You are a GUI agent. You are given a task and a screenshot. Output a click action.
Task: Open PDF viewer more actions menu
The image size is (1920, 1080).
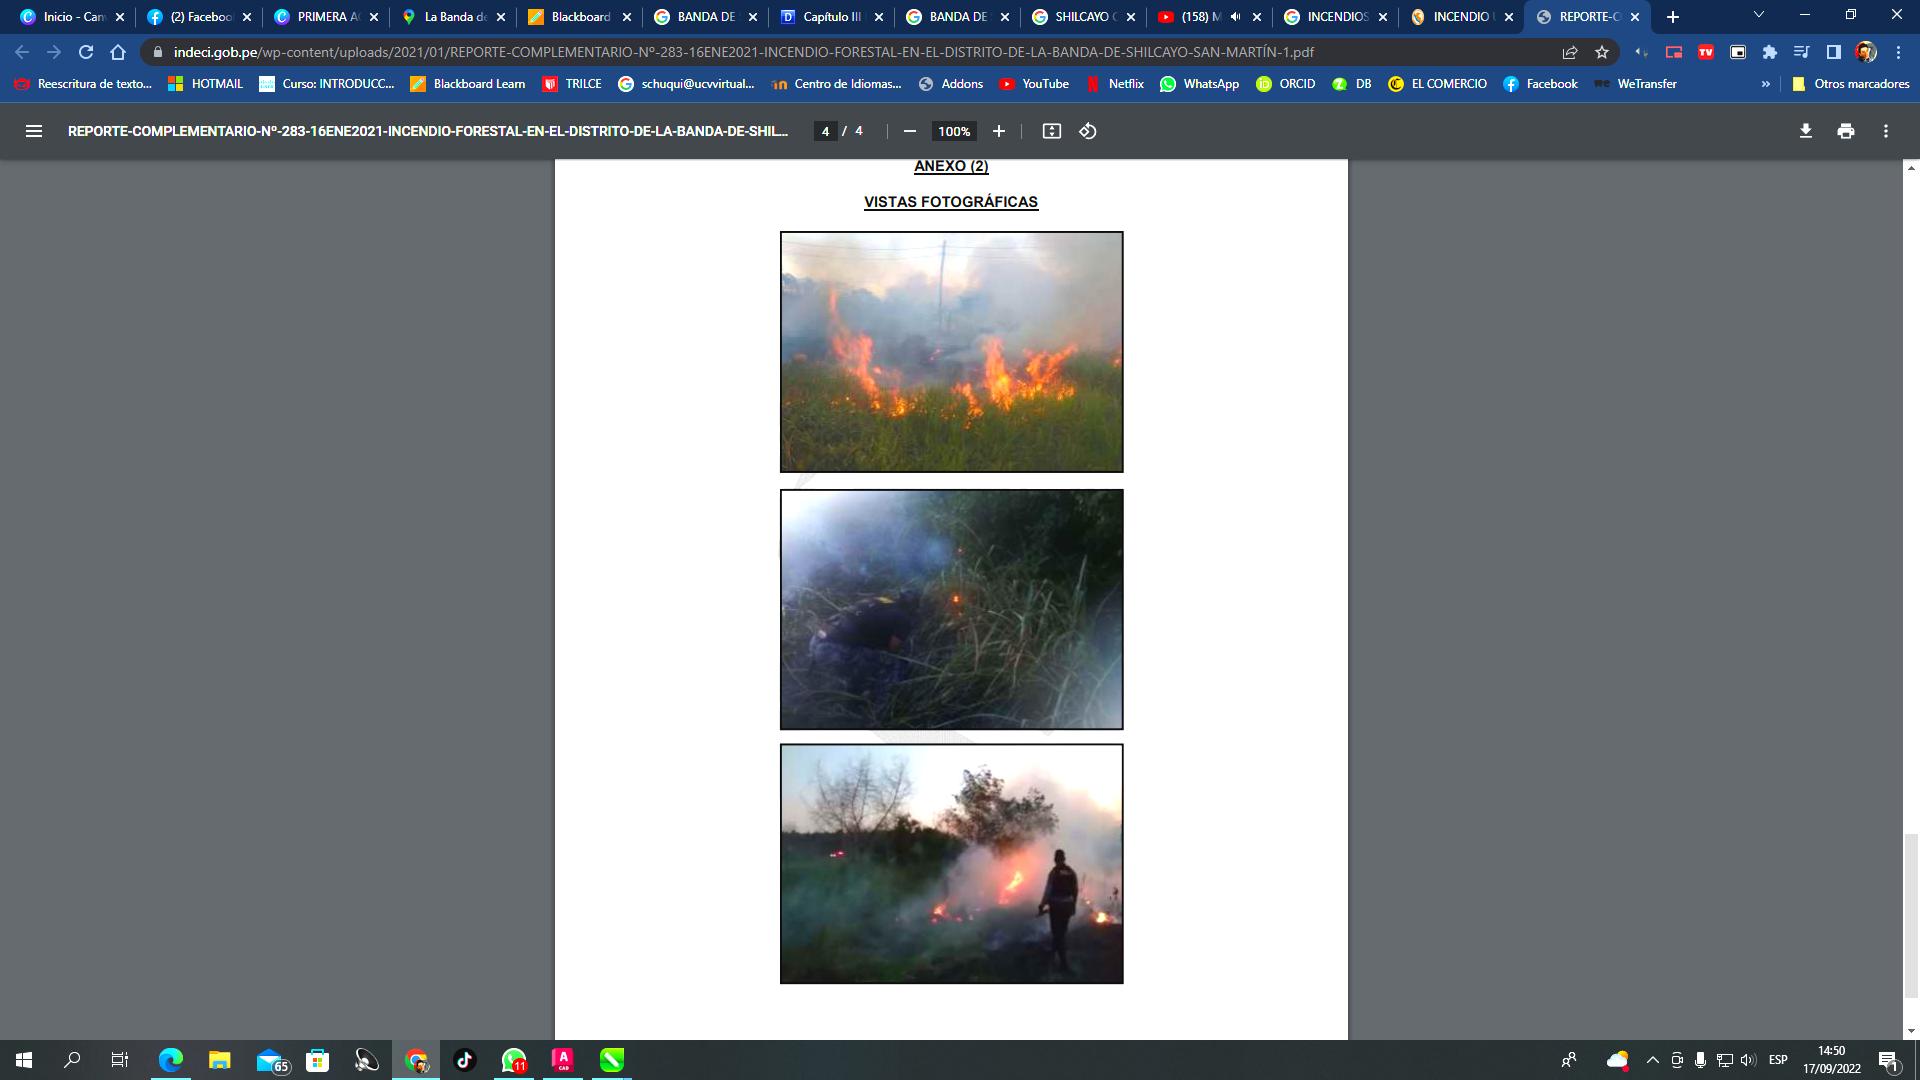(1885, 131)
